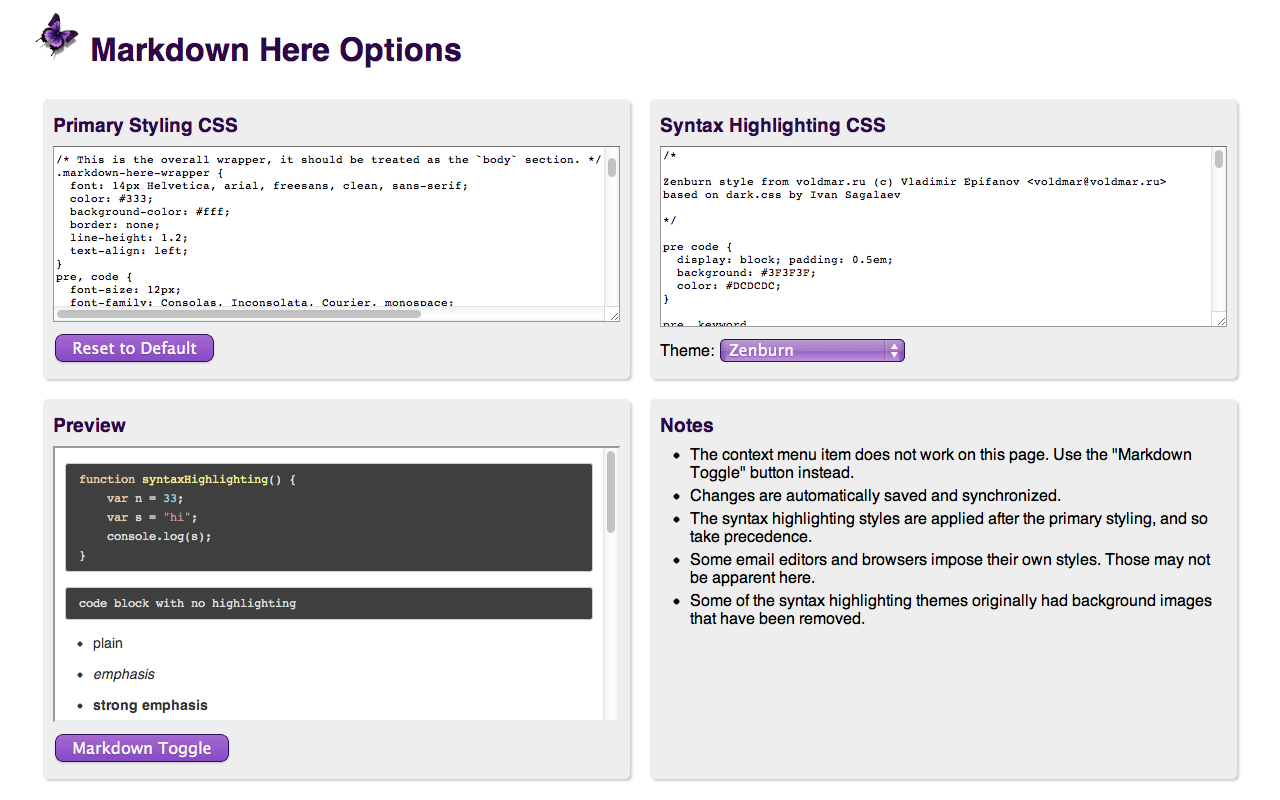The image size is (1280, 800).
Task: Click the code block with no highlighting
Action: click(x=328, y=603)
